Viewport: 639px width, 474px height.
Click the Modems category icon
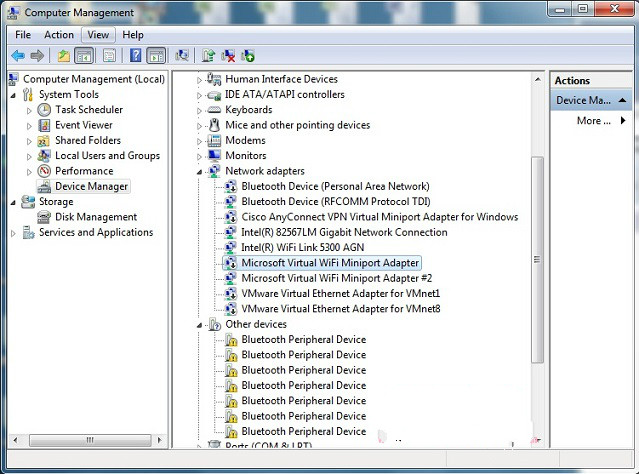[214, 141]
